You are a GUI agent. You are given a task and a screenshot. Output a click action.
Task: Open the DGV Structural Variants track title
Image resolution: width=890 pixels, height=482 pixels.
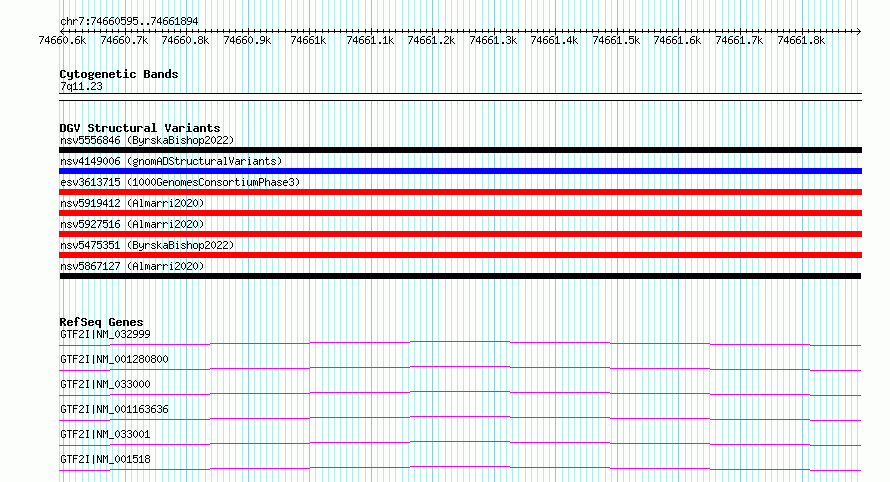[140, 128]
